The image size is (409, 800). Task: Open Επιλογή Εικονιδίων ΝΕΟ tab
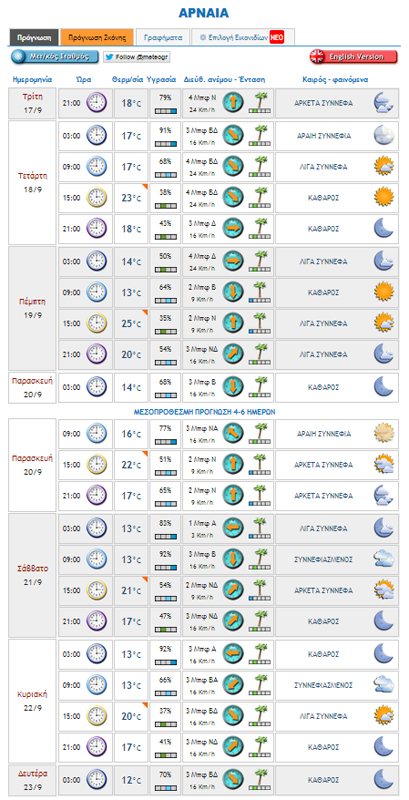(242, 38)
